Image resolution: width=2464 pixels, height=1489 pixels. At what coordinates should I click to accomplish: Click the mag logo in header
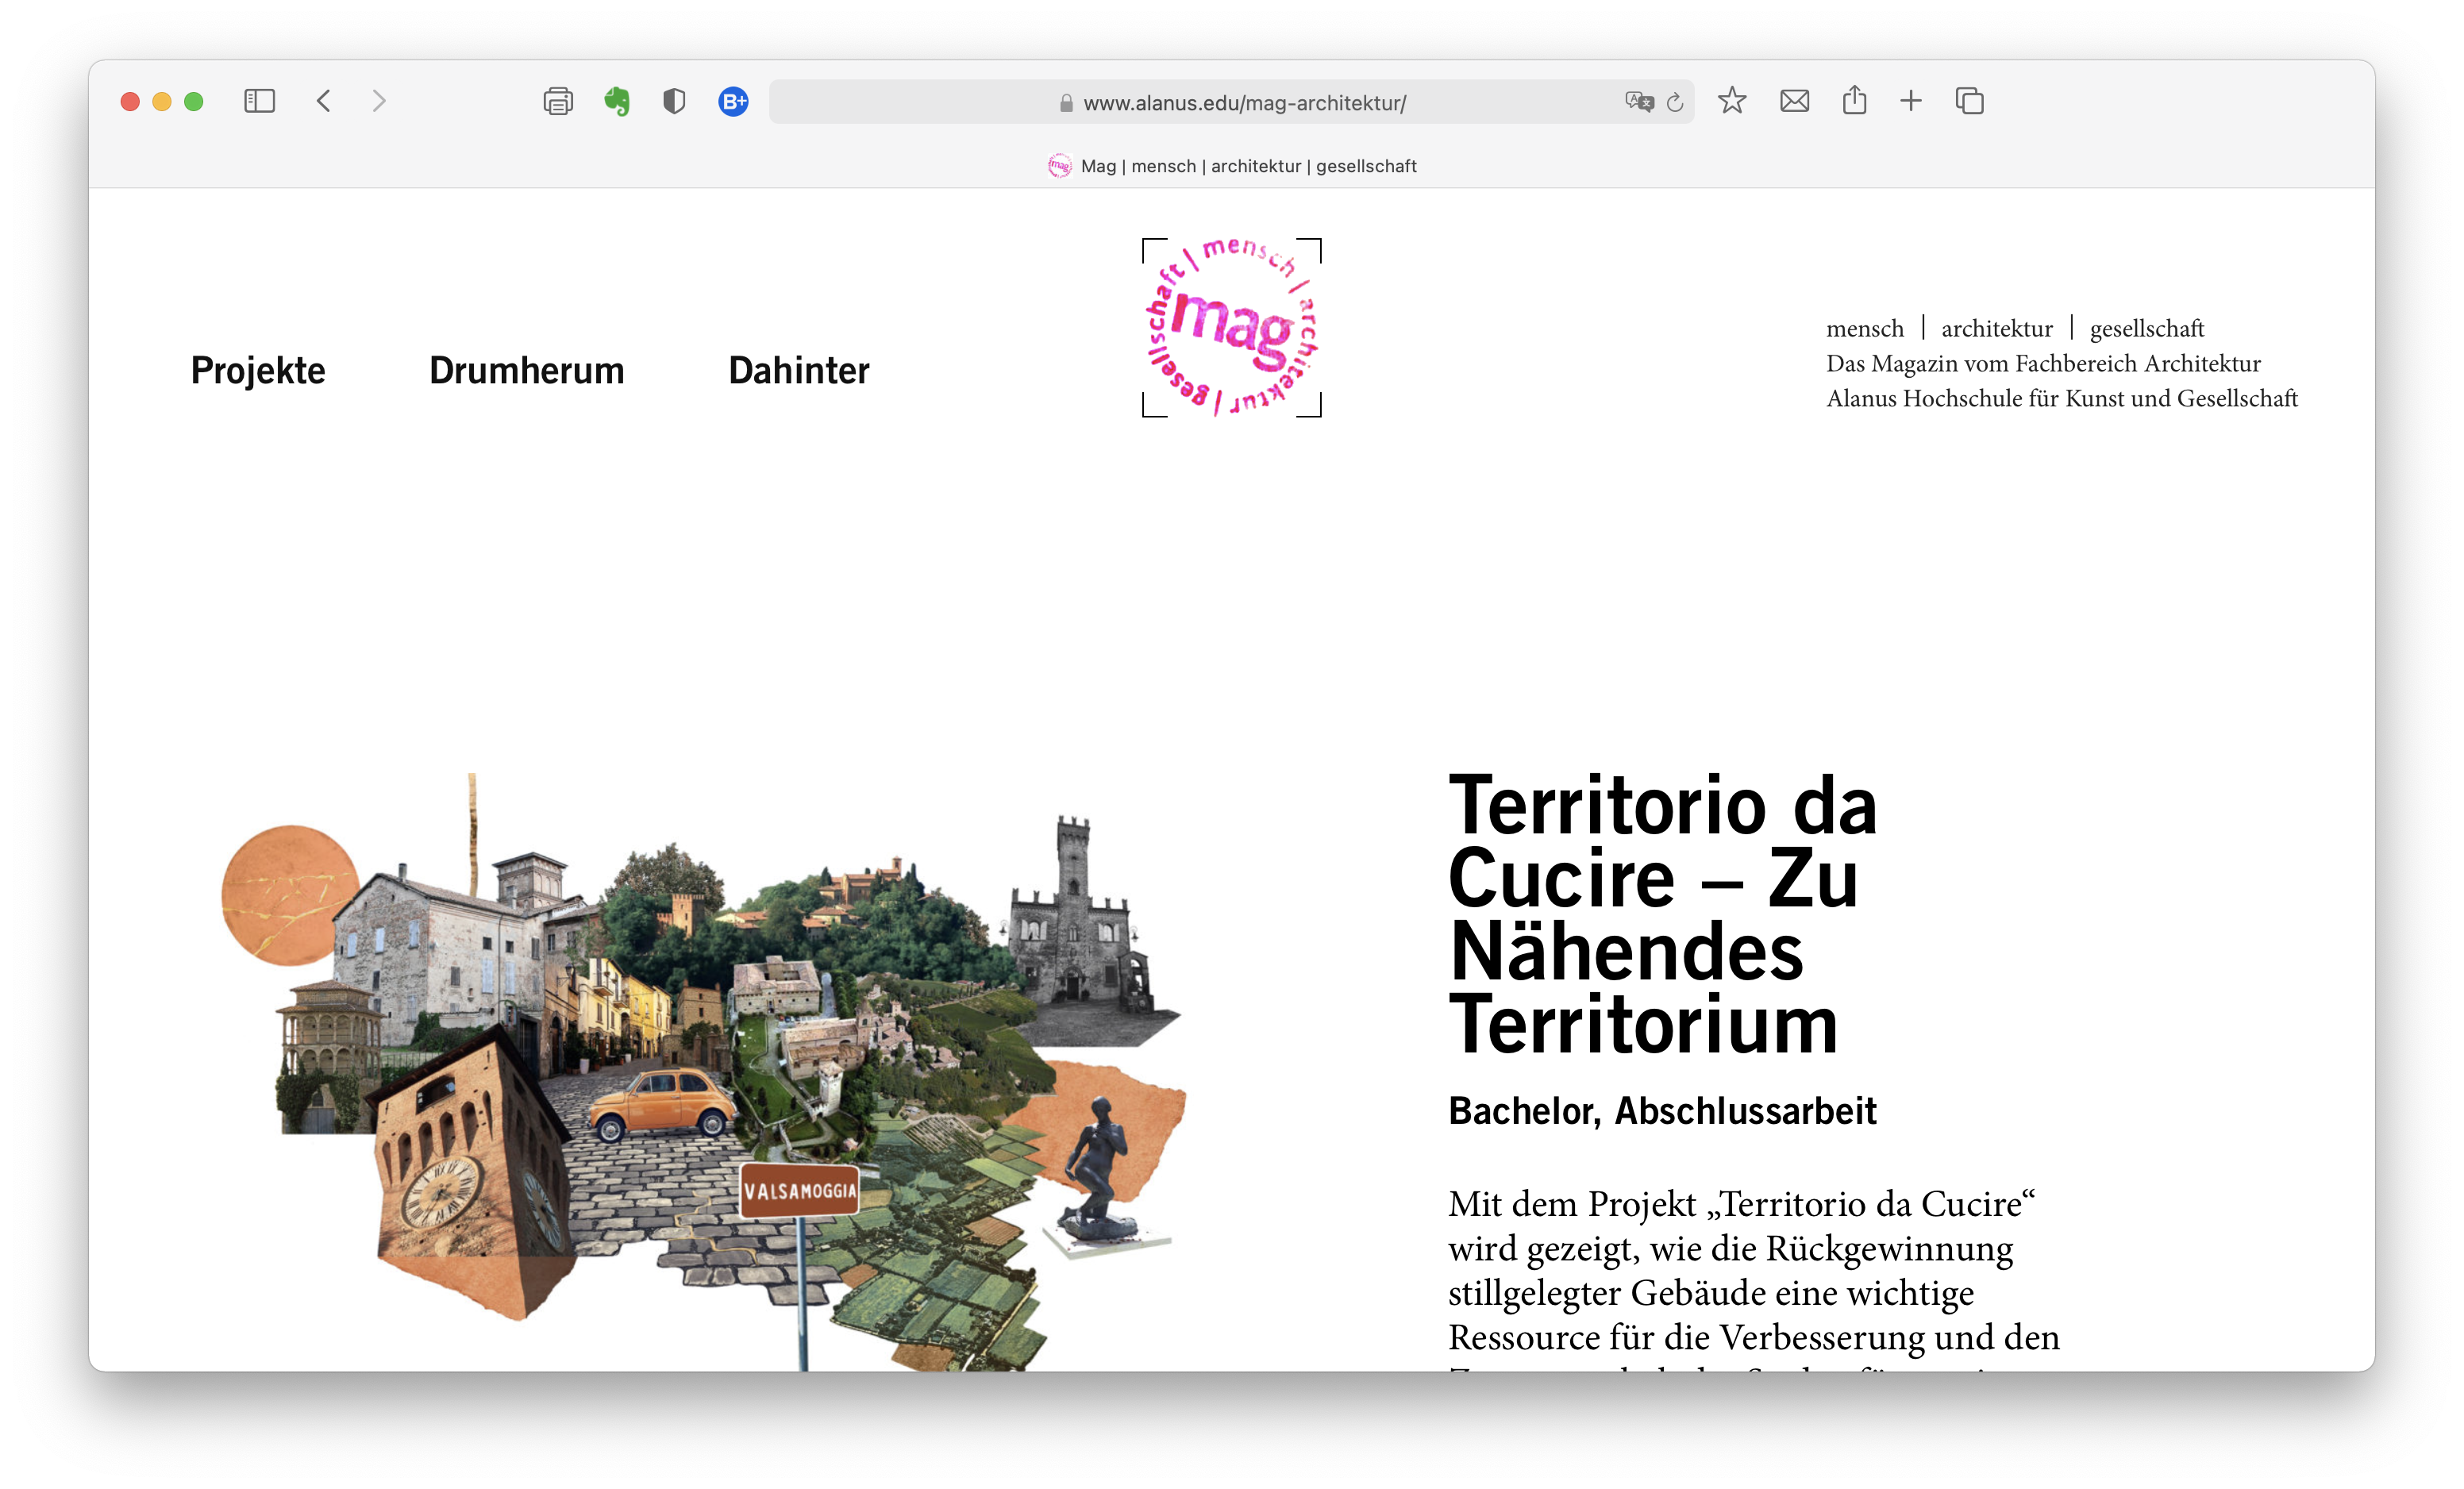(x=1232, y=328)
